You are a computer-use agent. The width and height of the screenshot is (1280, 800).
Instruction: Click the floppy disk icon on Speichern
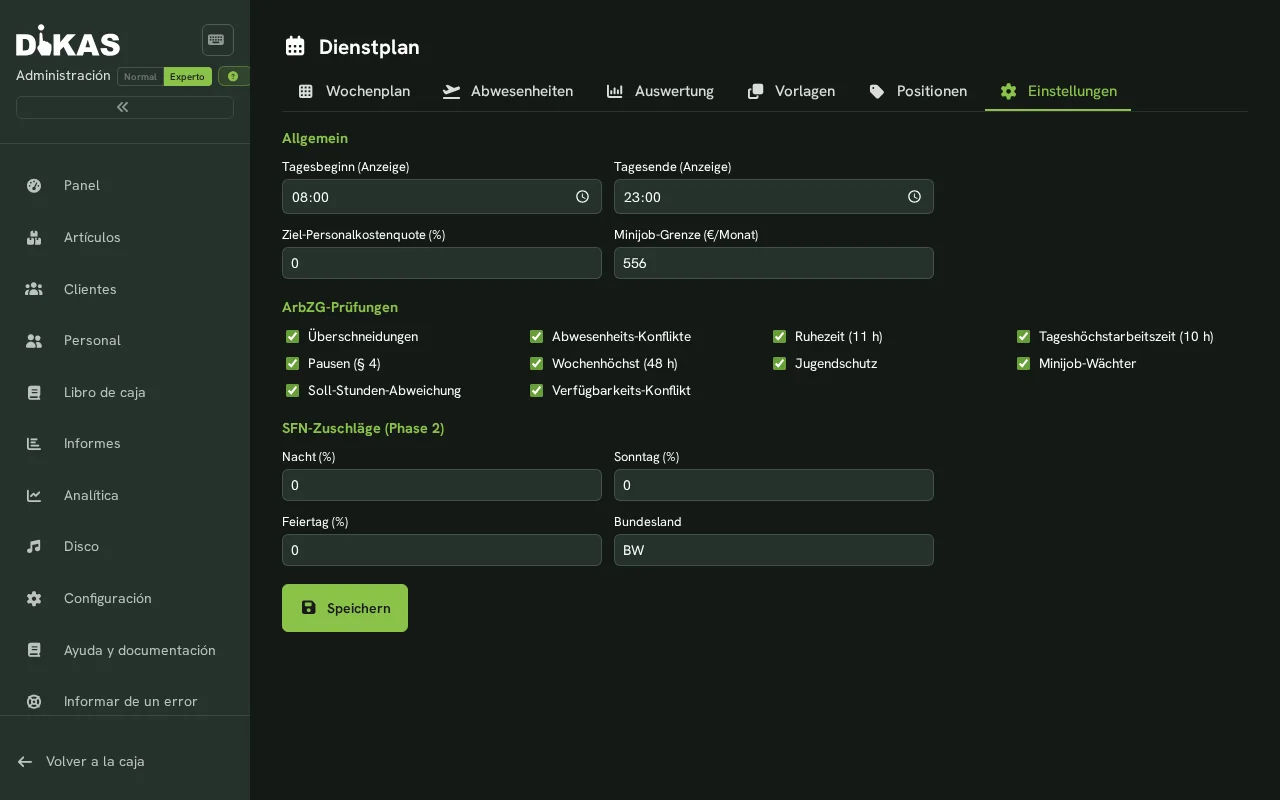(x=309, y=607)
